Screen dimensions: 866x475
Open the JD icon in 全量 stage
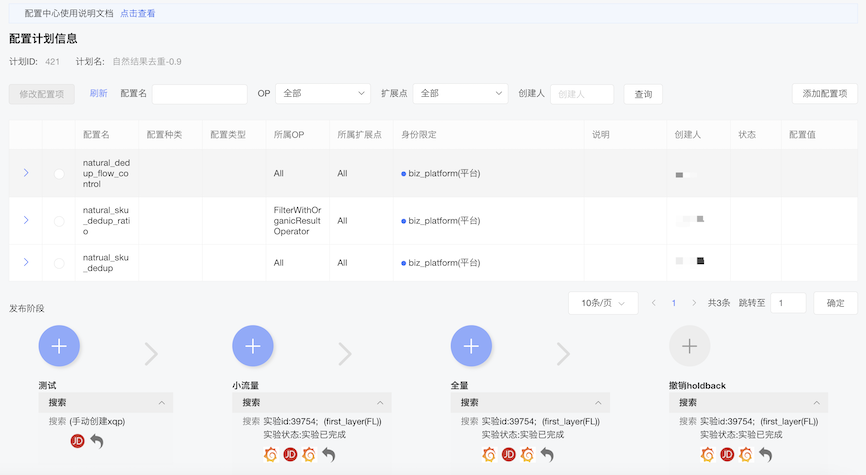pos(508,454)
